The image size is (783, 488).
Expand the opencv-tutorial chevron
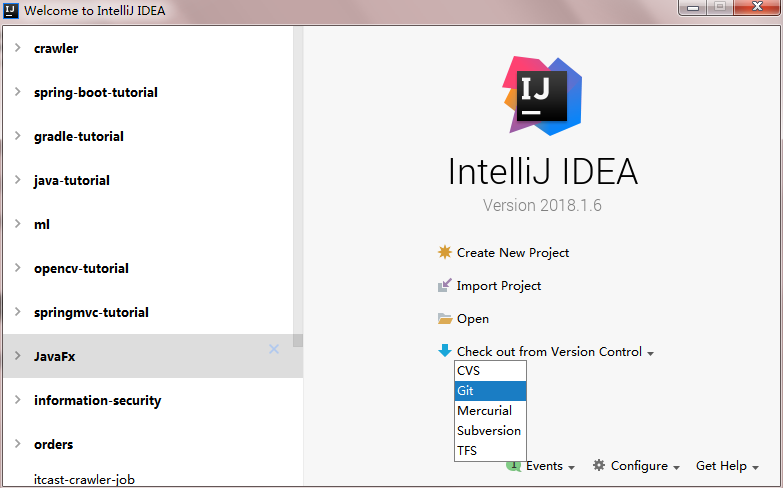click(x=17, y=268)
